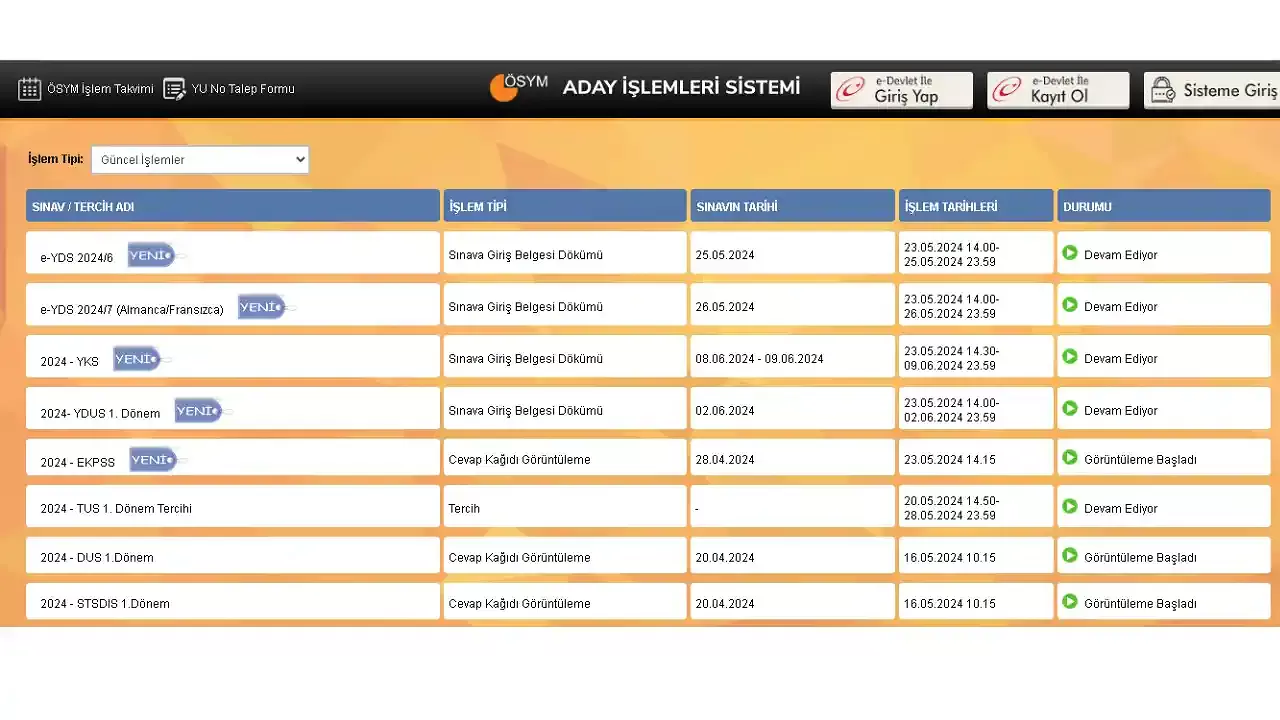
Task: Click green status icon in YDUS 1. Dönem row
Action: (1070, 409)
